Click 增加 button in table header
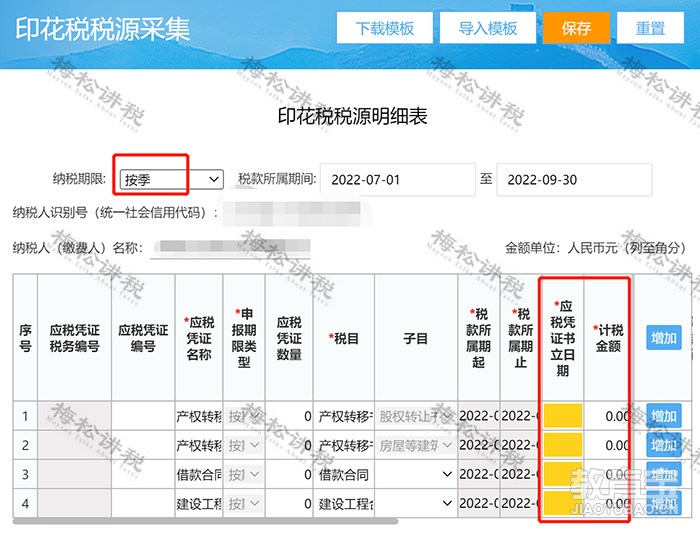700x538 pixels. tap(663, 338)
